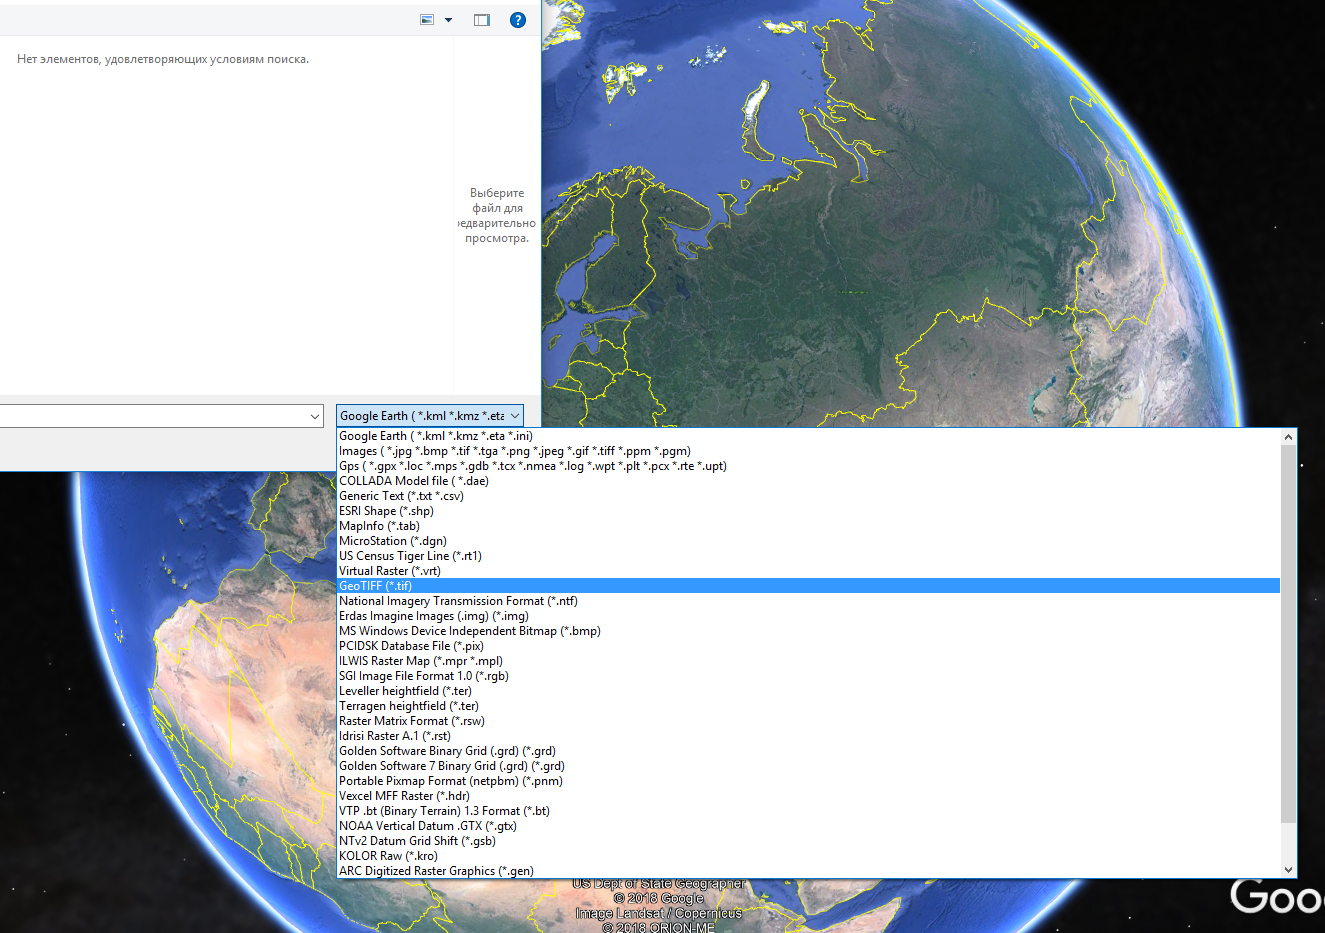Open the file name combo box arrow
The height and width of the screenshot is (933, 1325).
[315, 416]
